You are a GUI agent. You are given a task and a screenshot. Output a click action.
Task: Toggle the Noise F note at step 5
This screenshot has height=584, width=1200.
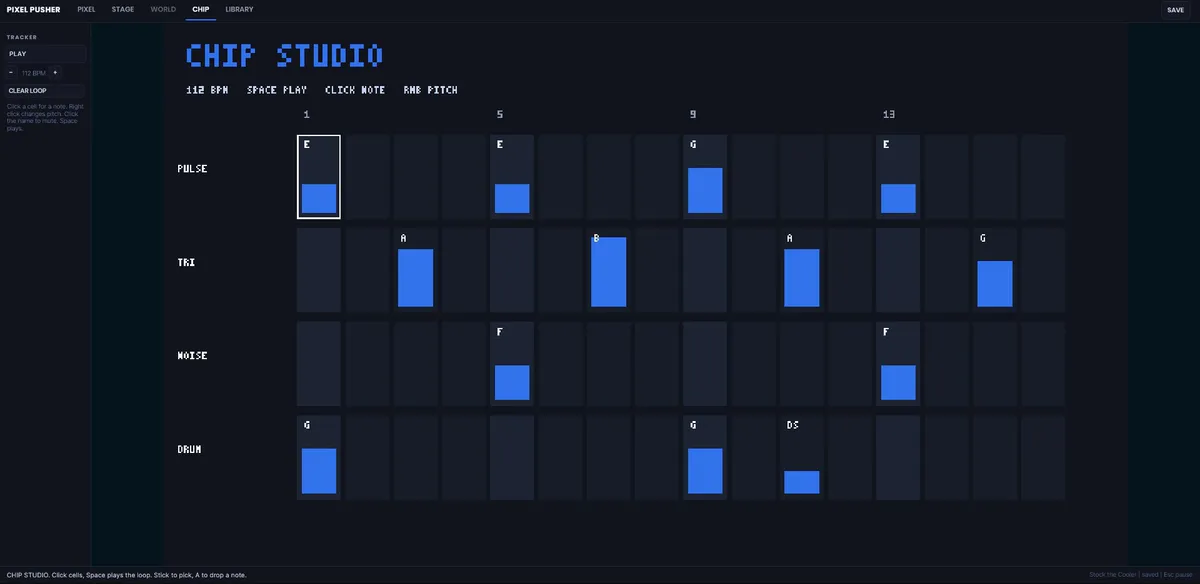coord(512,364)
